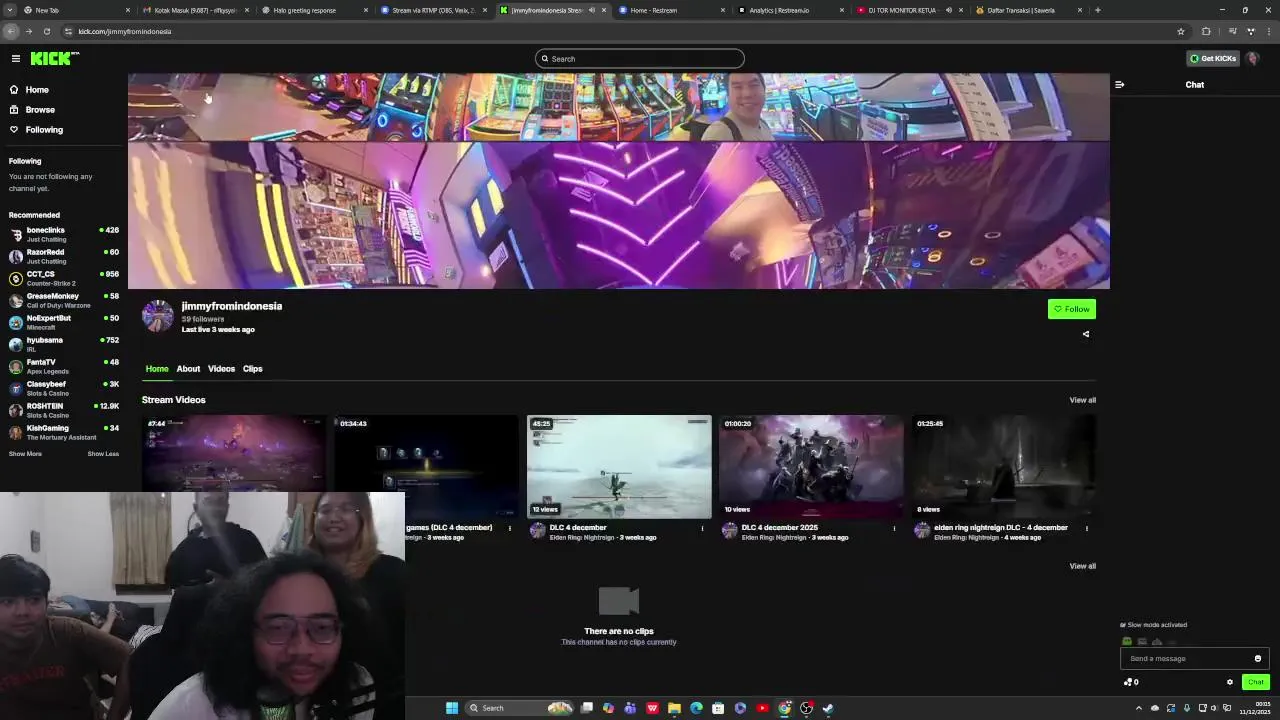Click the KICK logo

coord(54,59)
